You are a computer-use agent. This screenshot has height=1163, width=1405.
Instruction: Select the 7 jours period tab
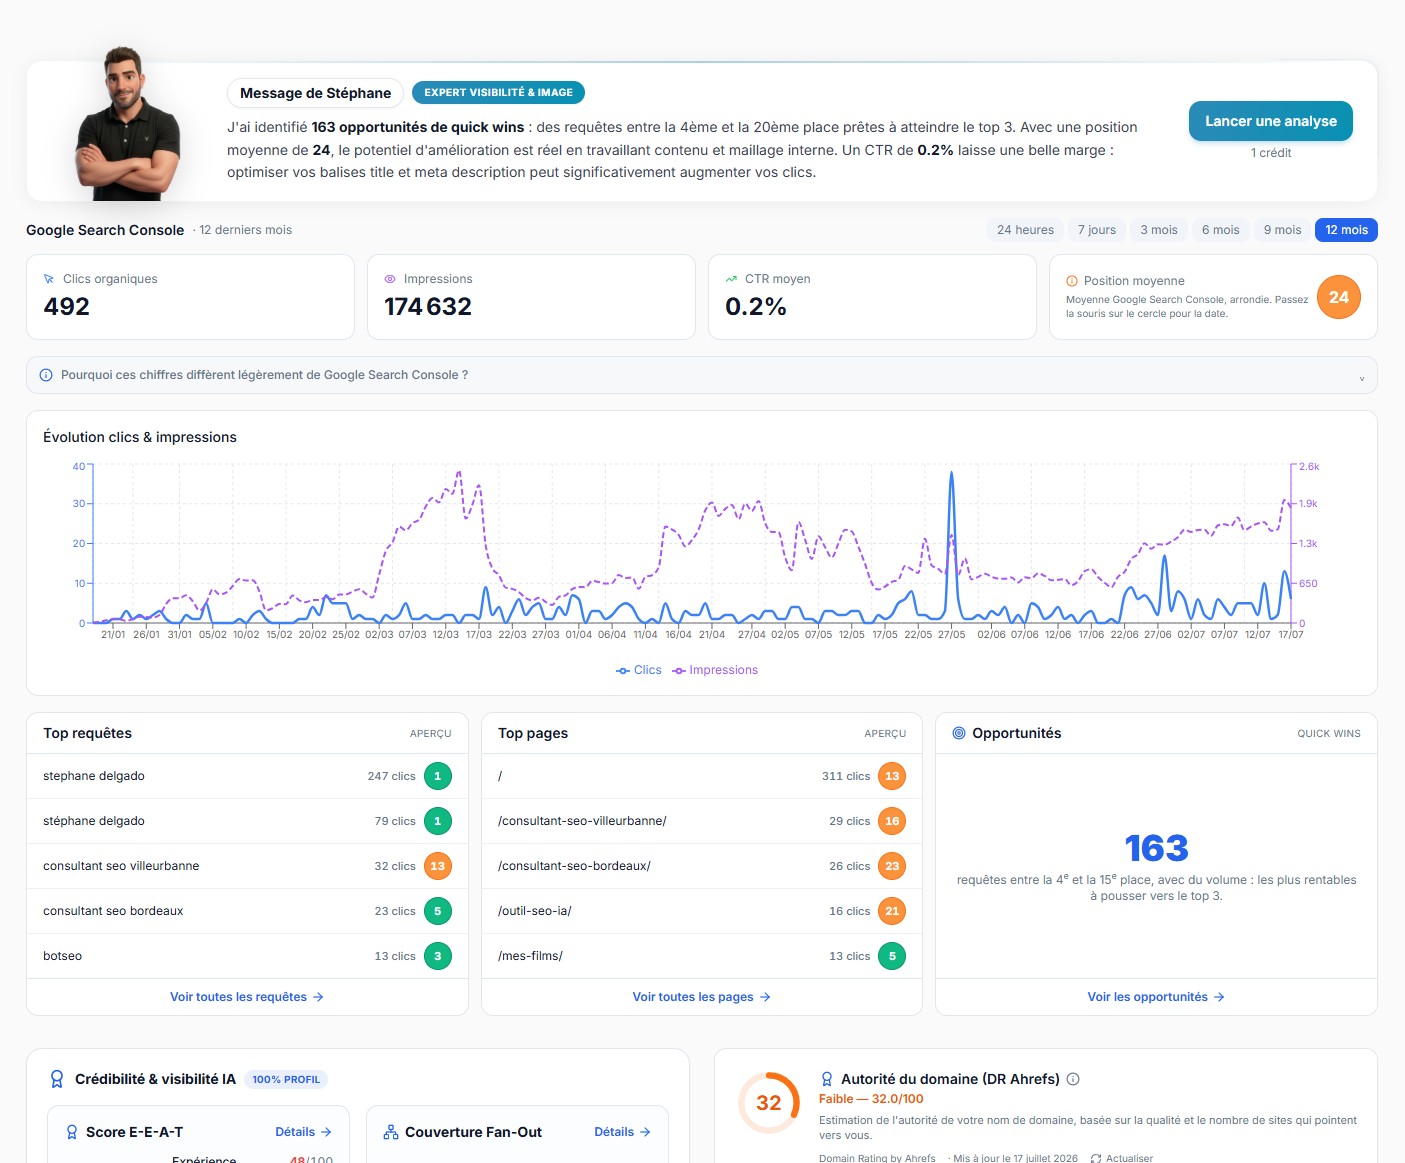coord(1097,230)
